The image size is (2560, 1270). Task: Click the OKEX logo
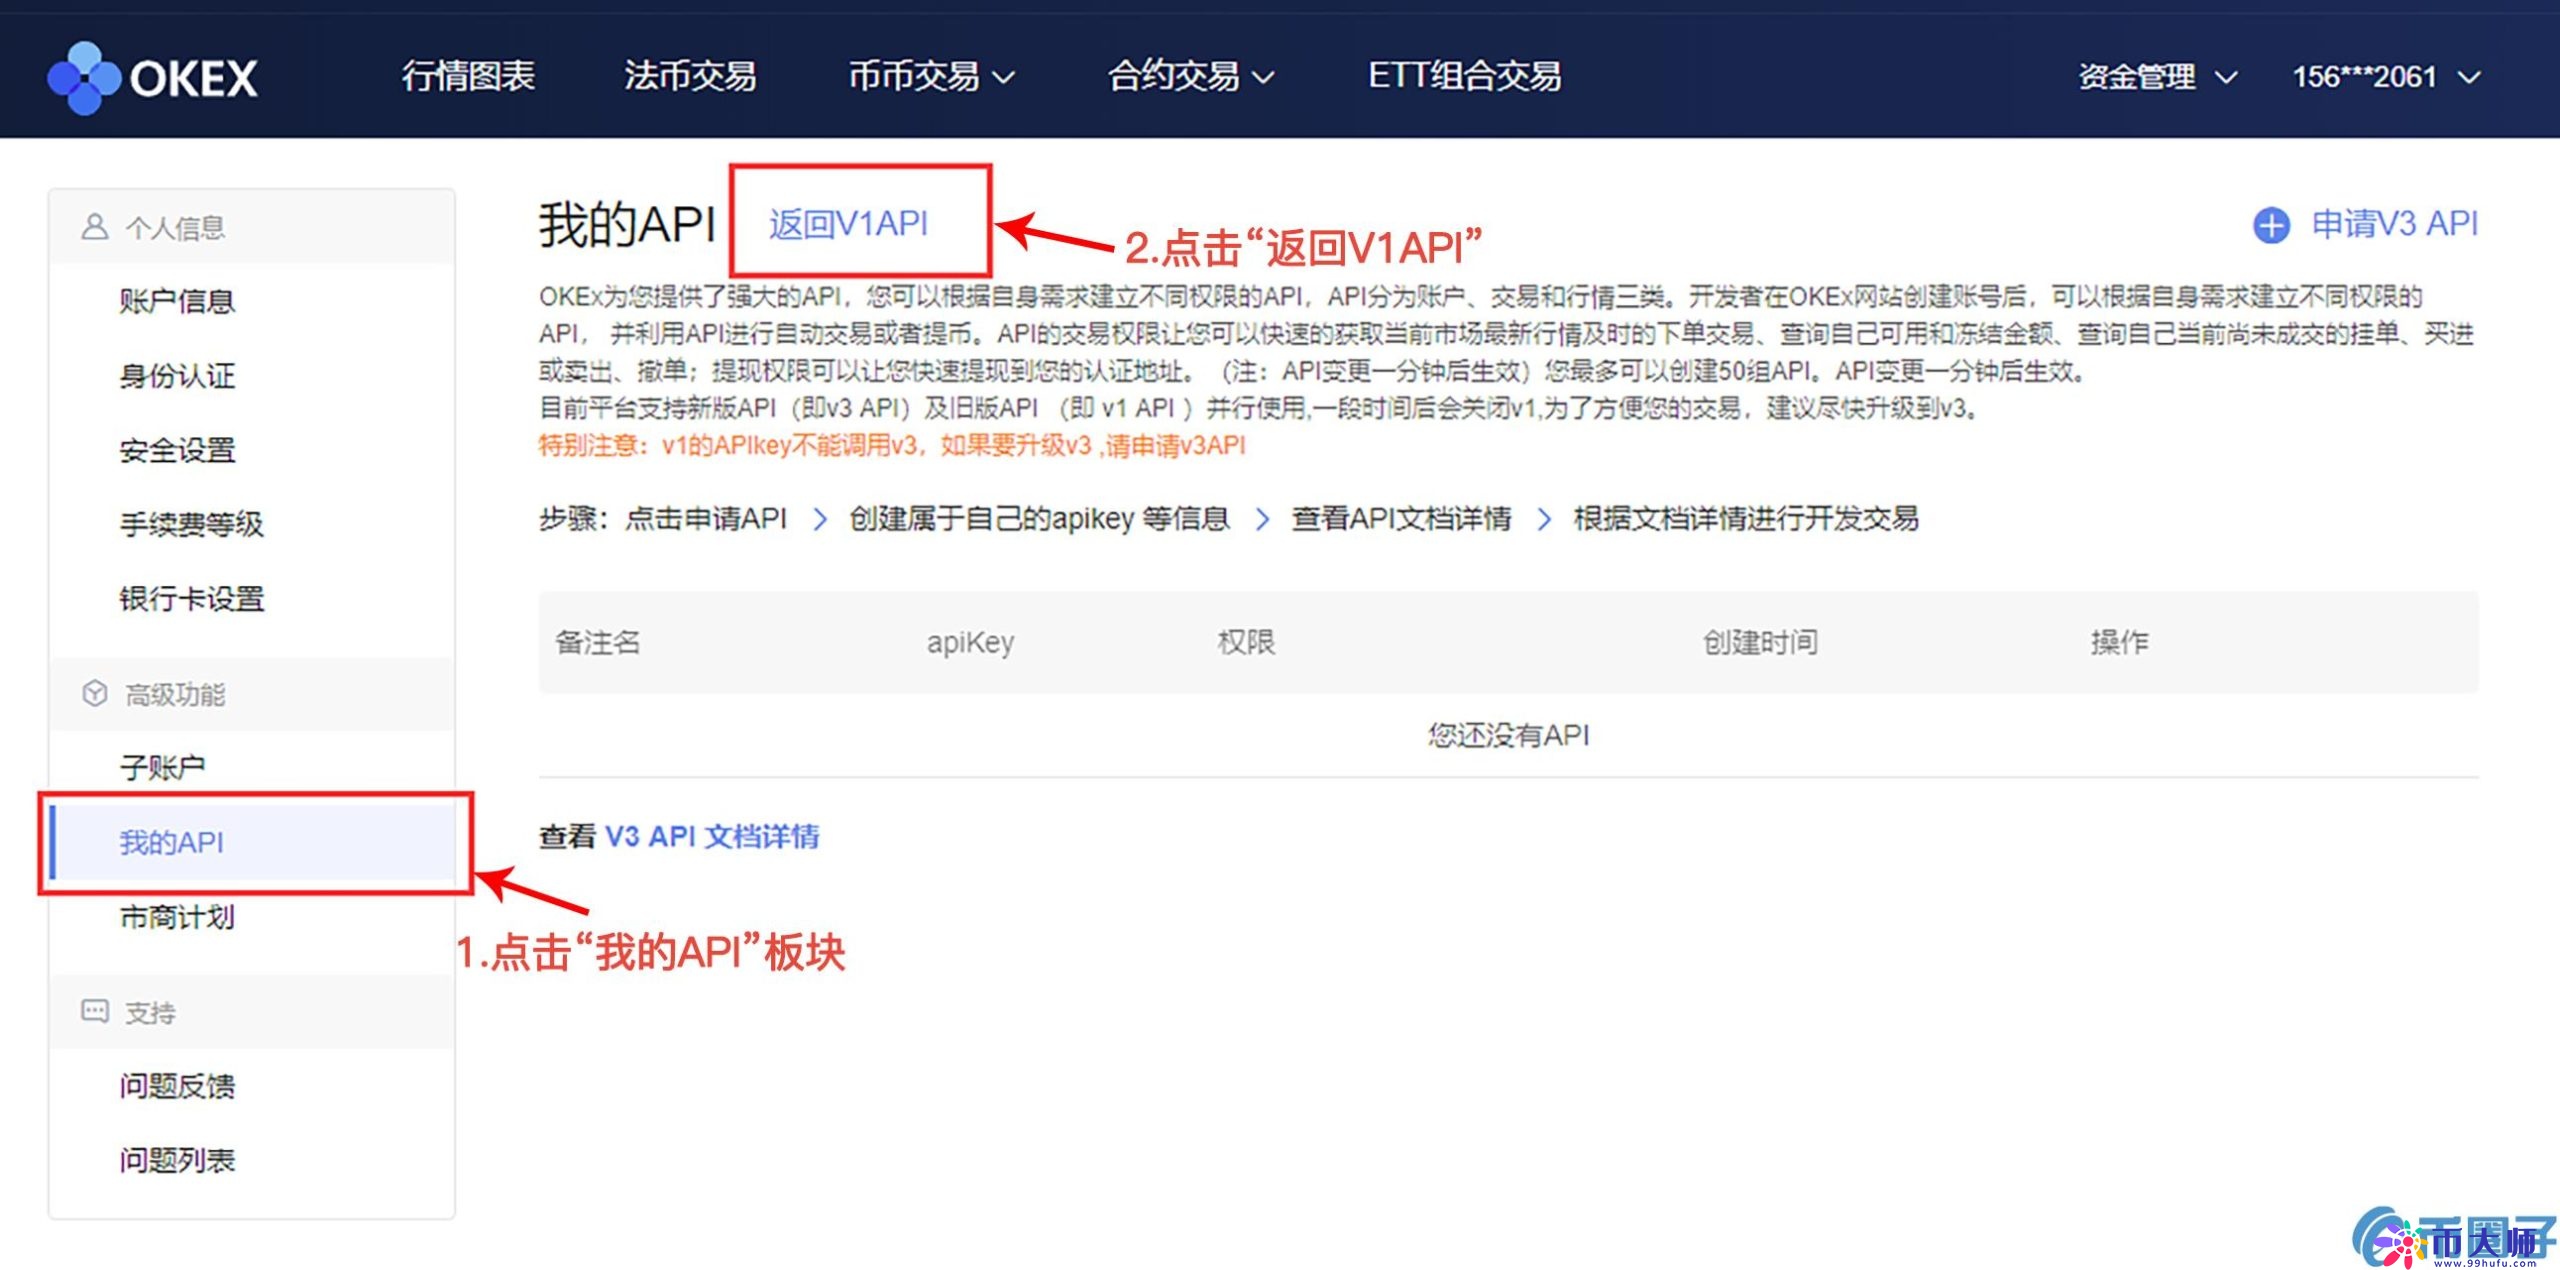[x=152, y=77]
